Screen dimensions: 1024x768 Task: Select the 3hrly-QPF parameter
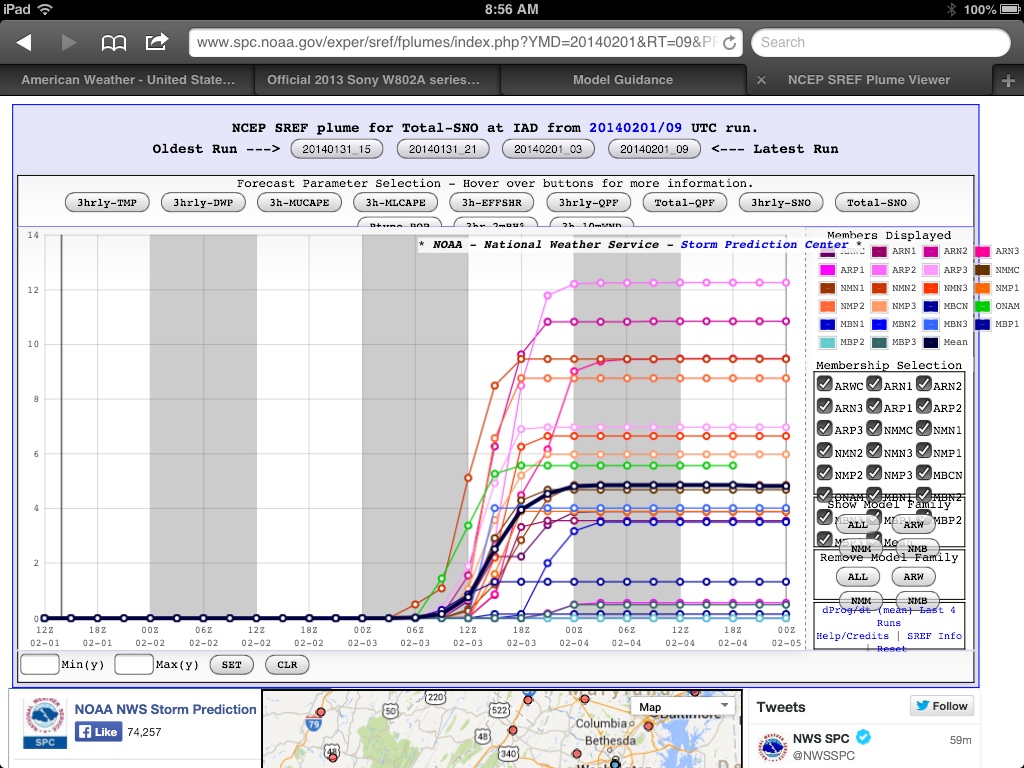point(588,202)
